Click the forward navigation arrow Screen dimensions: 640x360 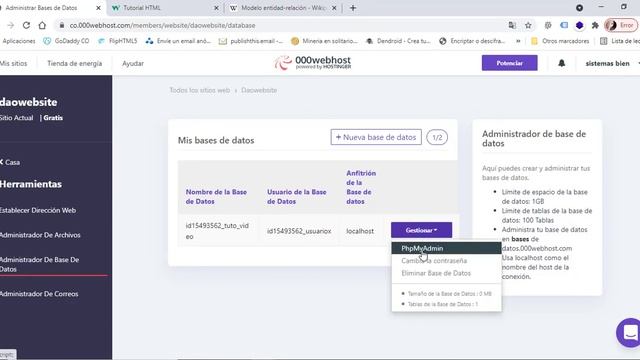11,25
